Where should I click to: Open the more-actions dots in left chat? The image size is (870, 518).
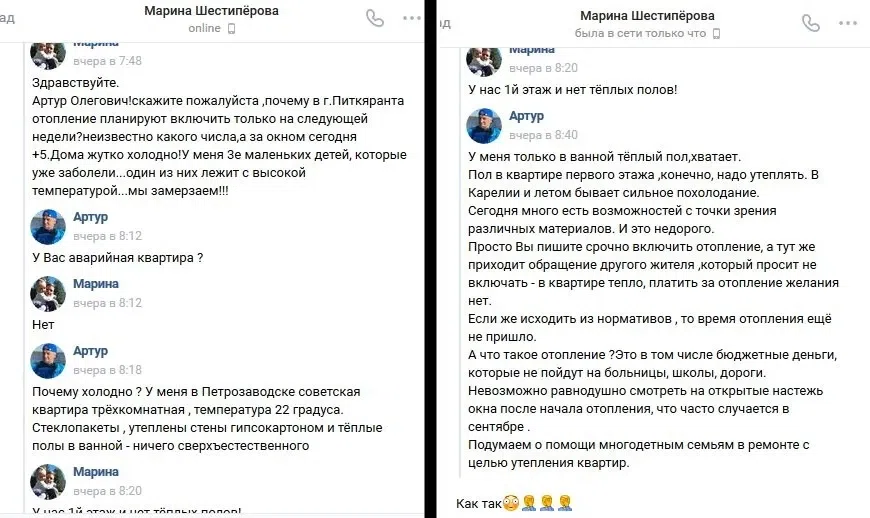pos(412,18)
